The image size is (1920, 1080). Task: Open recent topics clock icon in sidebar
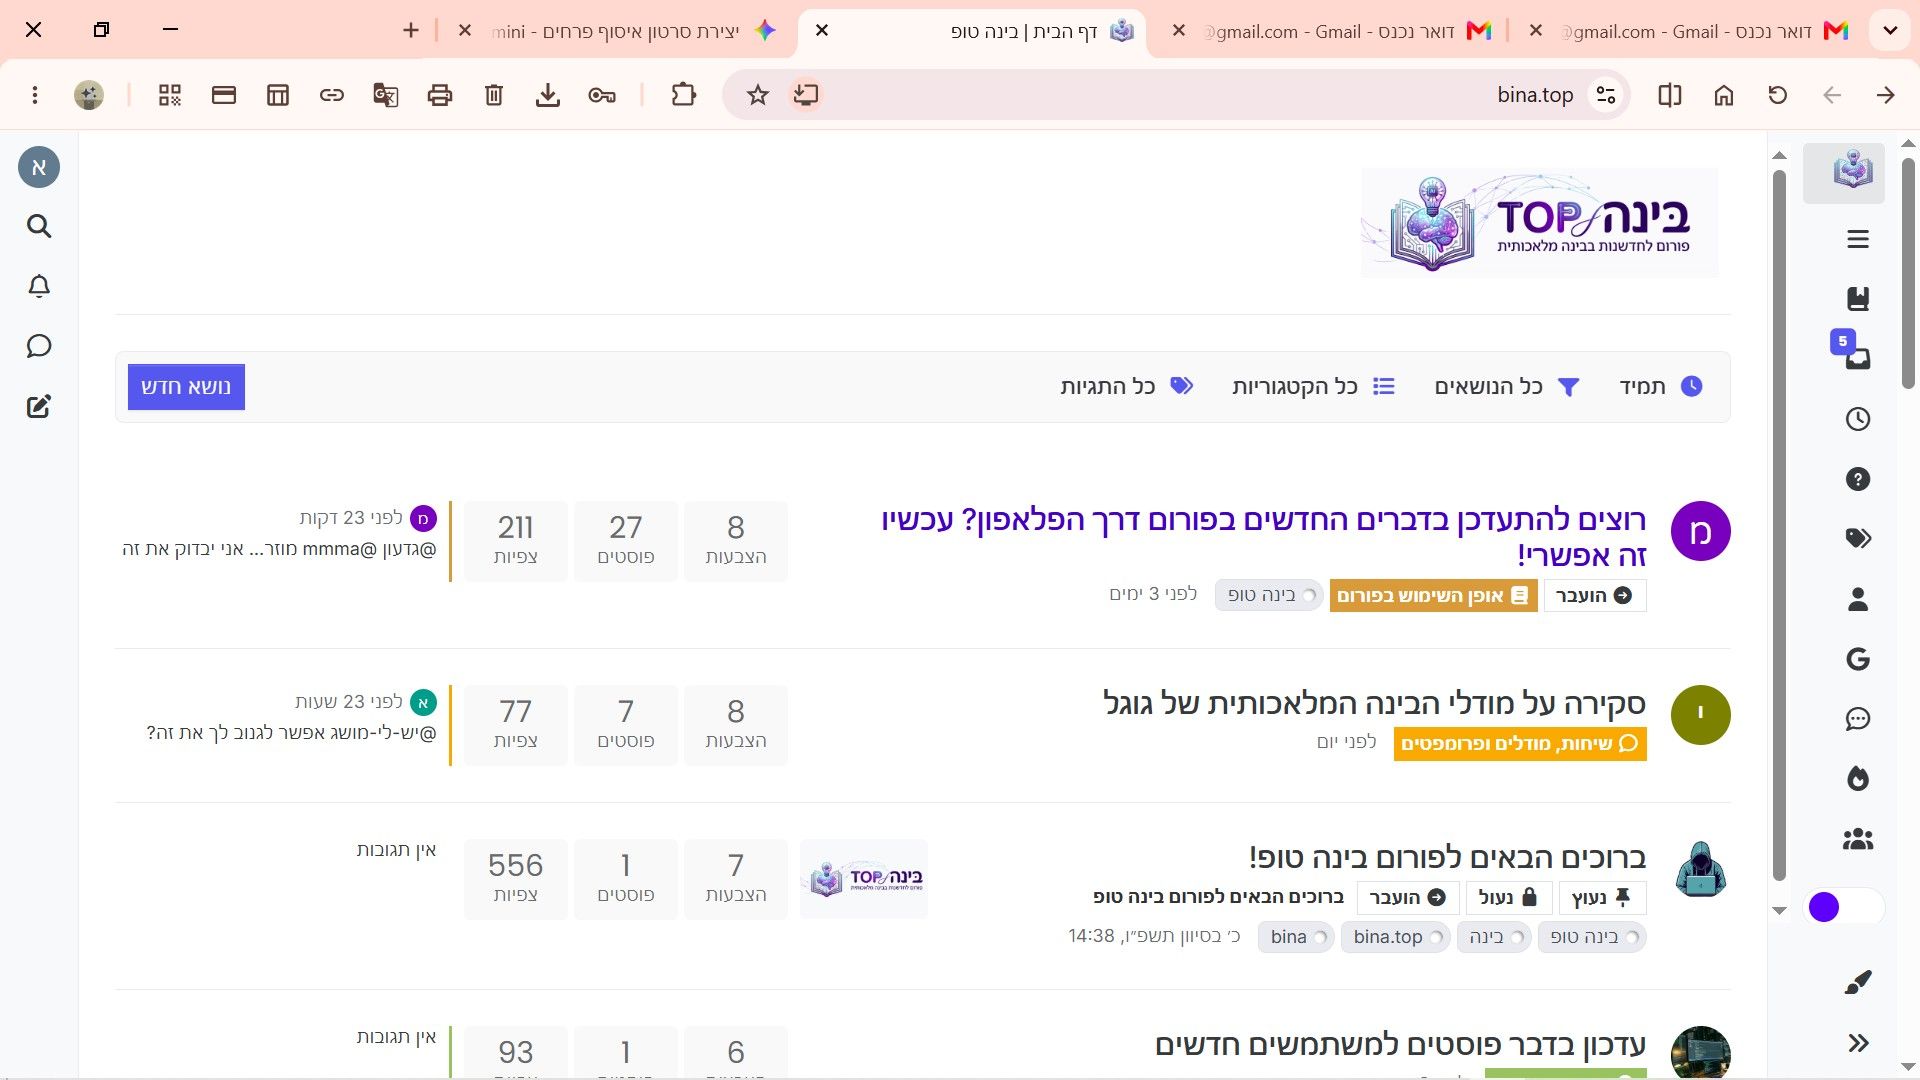pyautogui.click(x=1858, y=419)
